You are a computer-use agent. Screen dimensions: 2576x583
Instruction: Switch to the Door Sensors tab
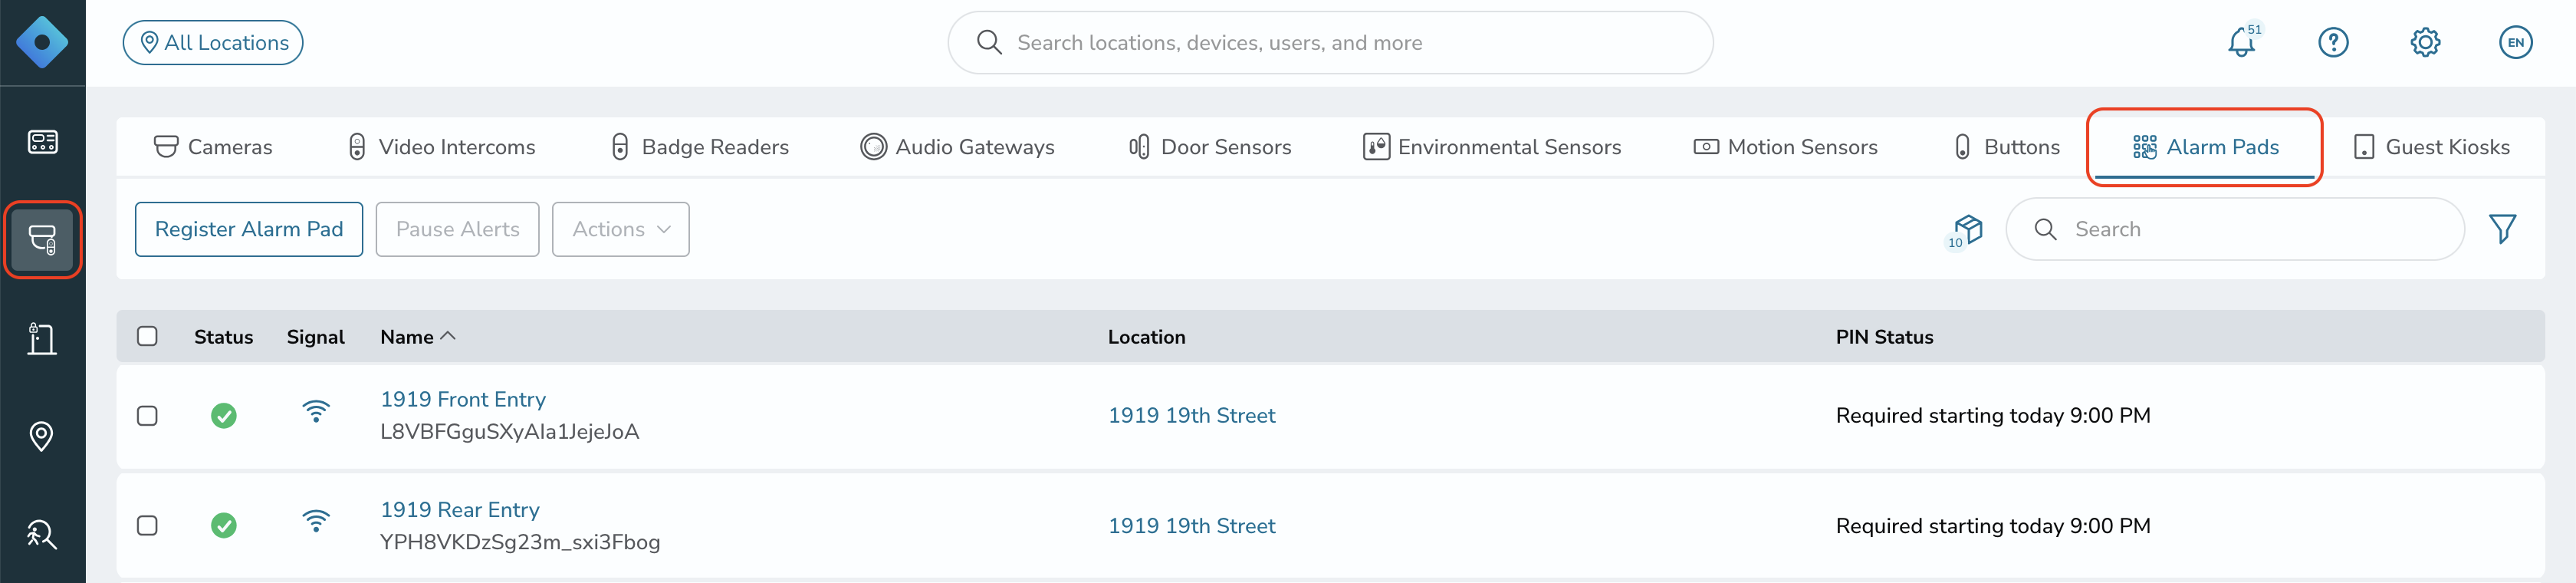[1209, 147]
